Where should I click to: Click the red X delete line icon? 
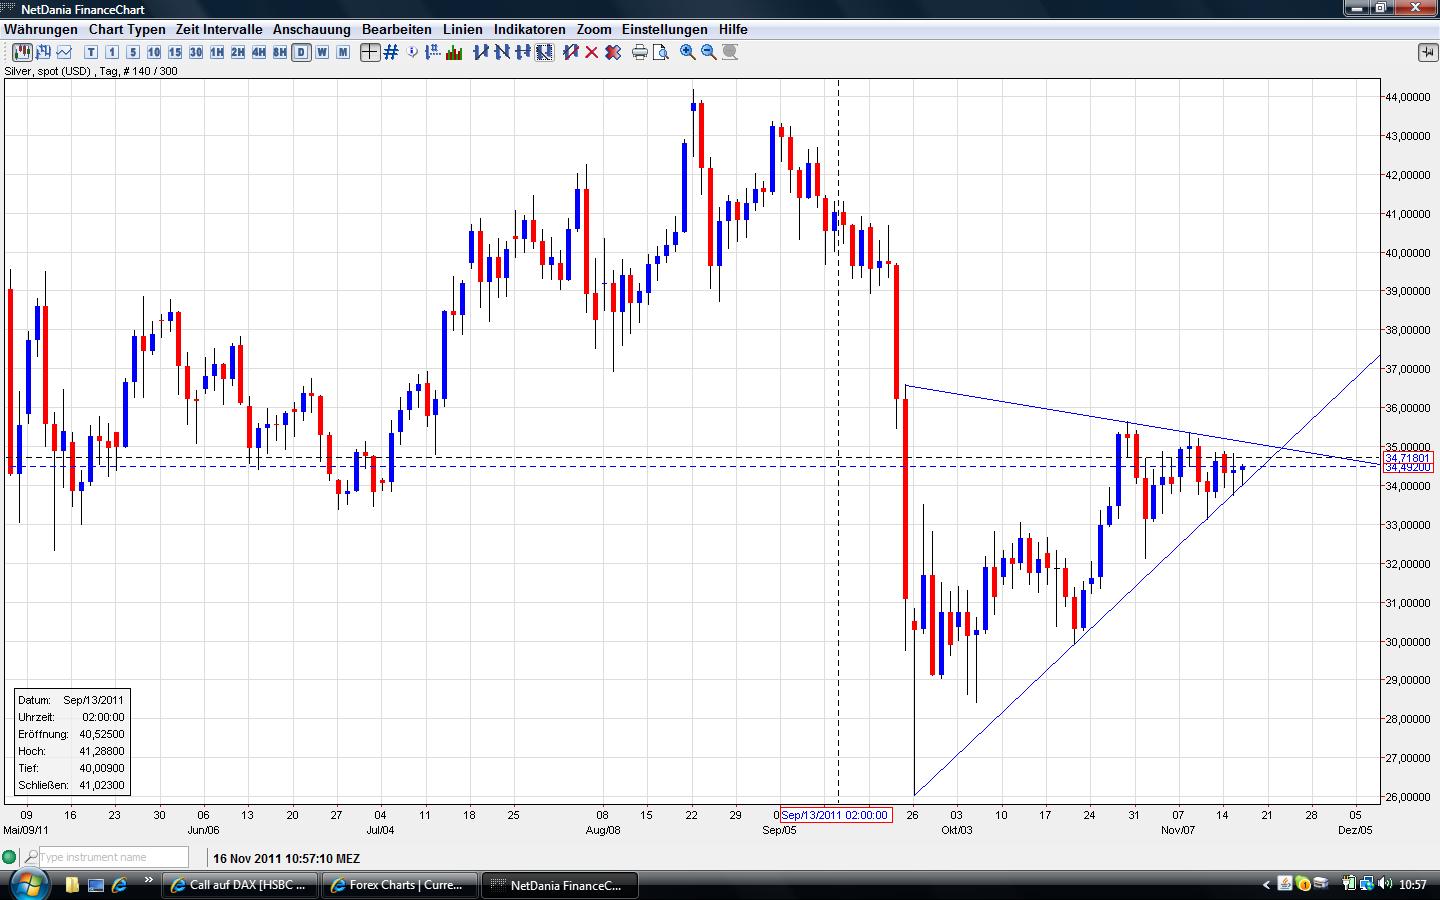click(592, 52)
